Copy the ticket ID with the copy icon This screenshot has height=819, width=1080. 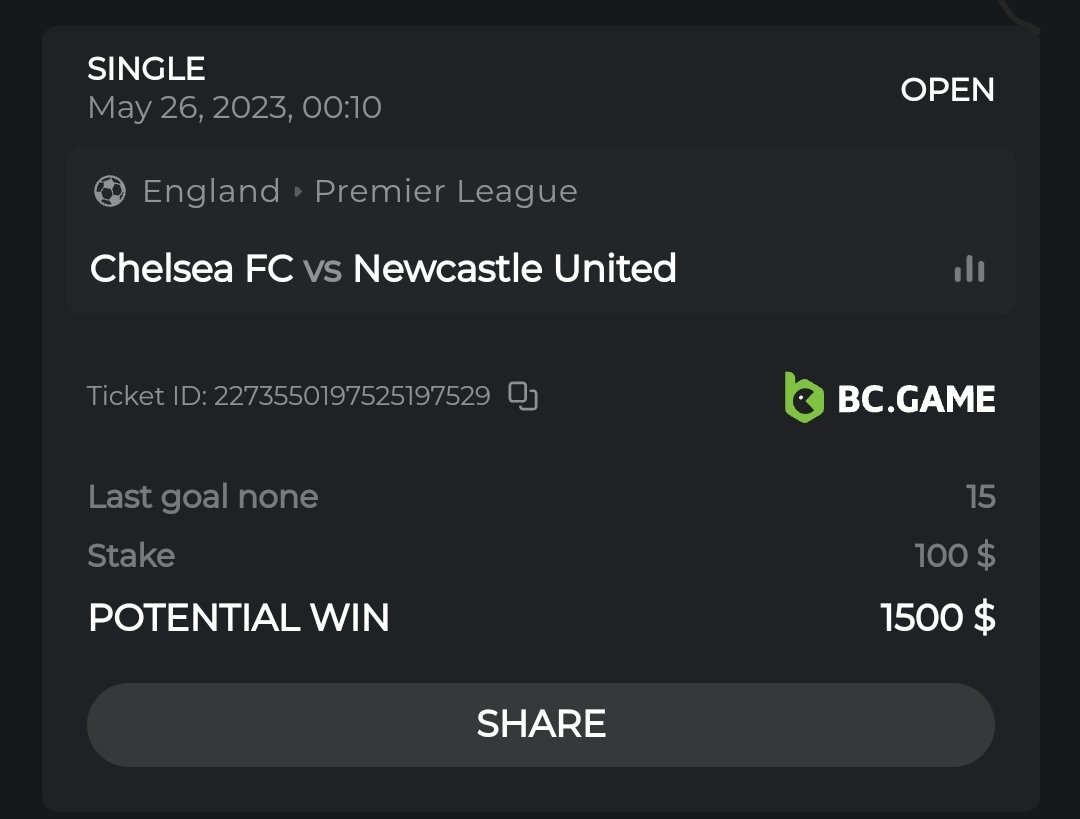523,396
